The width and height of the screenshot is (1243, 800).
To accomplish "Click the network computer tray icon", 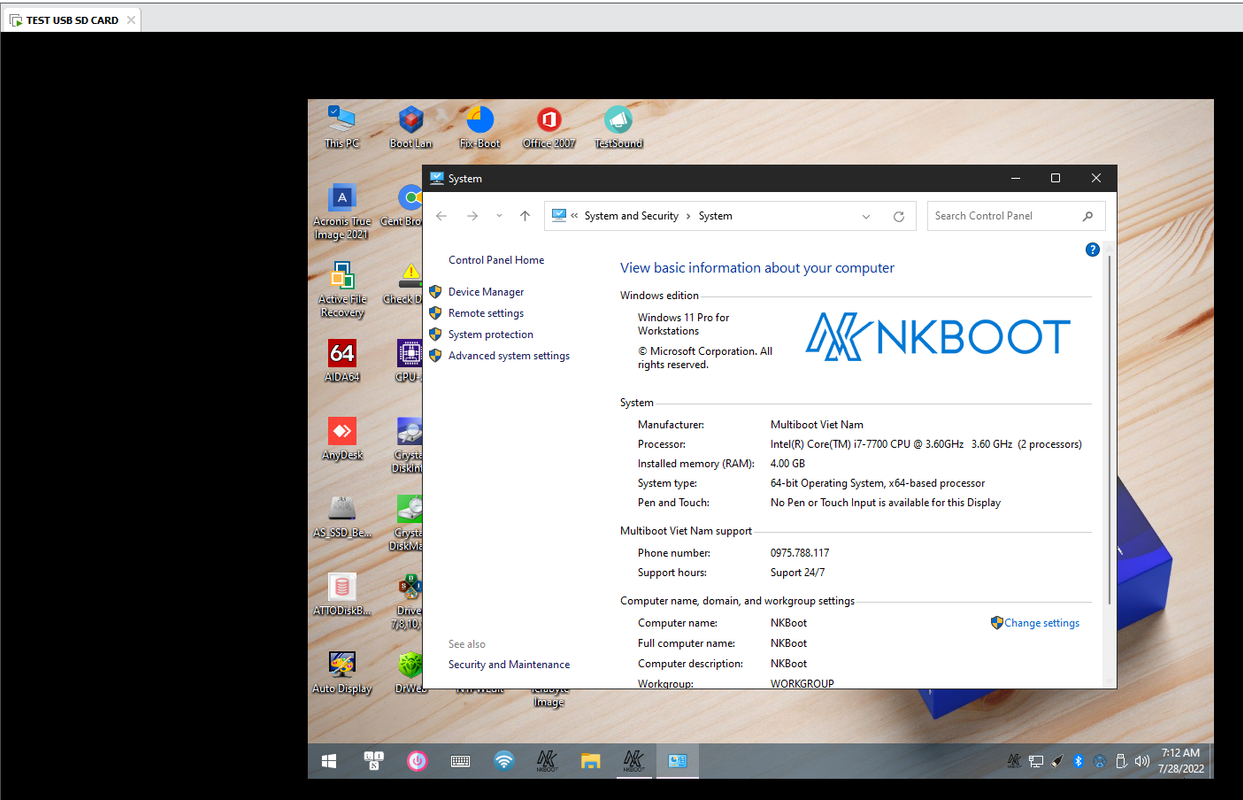I will tap(1037, 761).
